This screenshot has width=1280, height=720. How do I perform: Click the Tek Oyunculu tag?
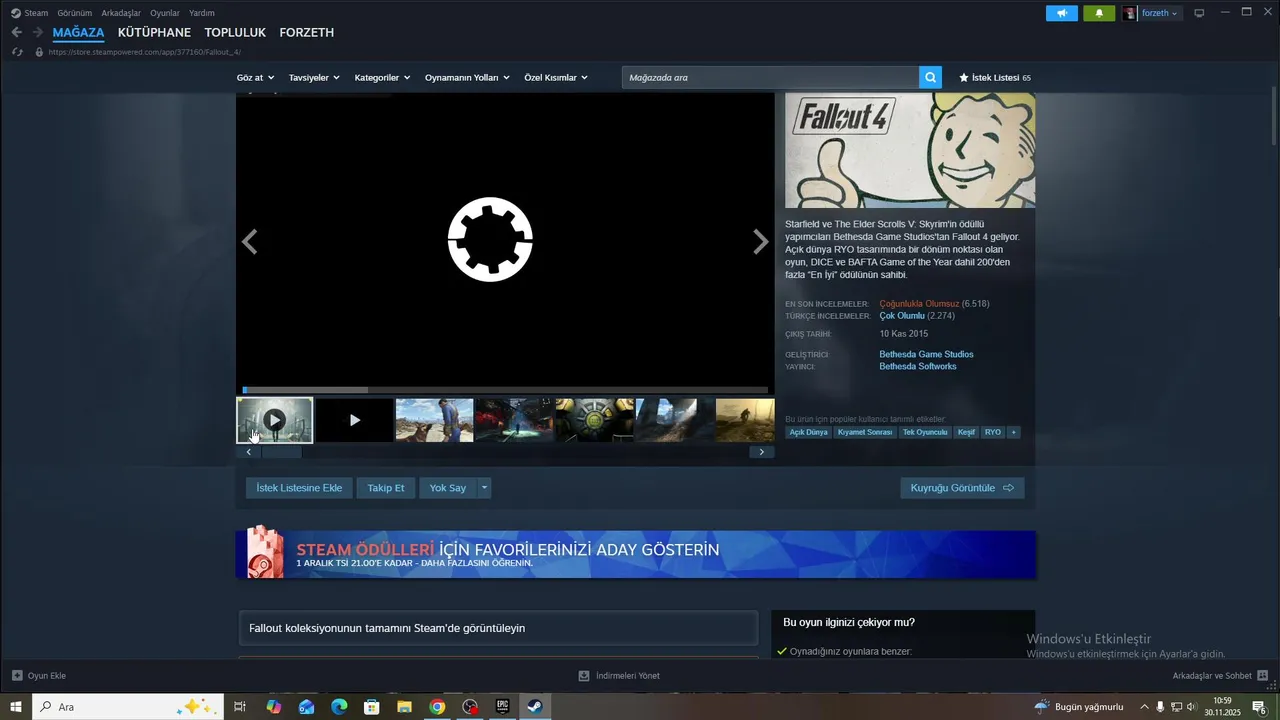[925, 432]
